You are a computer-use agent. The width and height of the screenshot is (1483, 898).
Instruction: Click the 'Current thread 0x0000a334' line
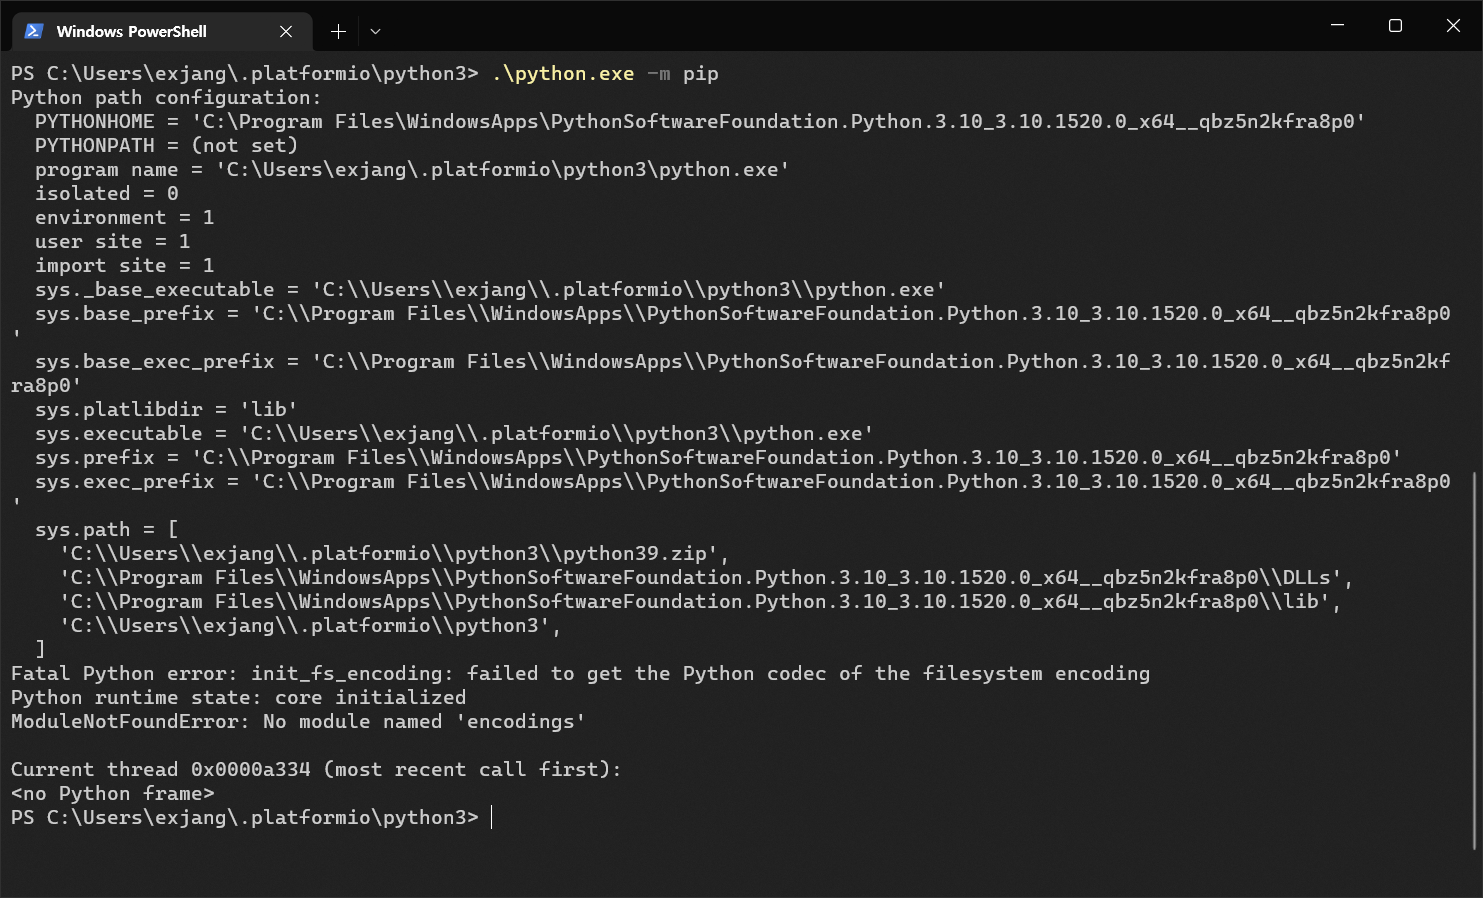pyautogui.click(x=316, y=769)
